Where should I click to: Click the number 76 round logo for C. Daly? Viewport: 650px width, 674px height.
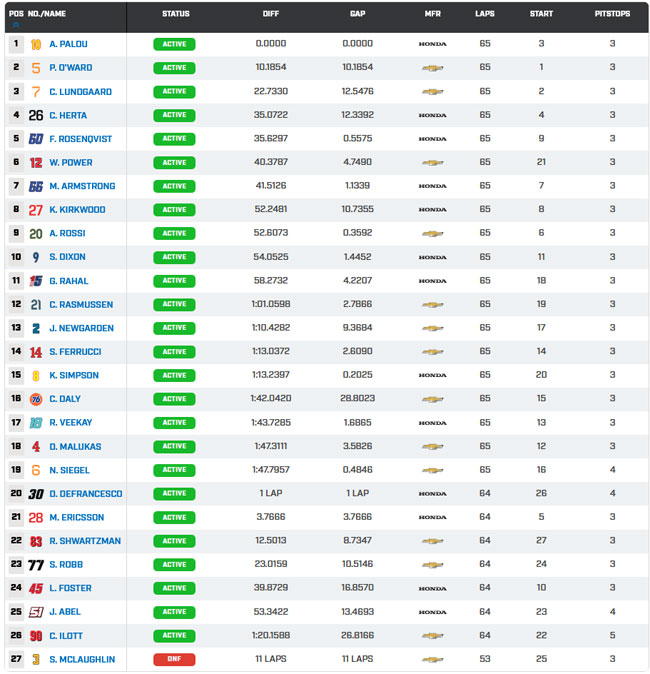(x=36, y=399)
